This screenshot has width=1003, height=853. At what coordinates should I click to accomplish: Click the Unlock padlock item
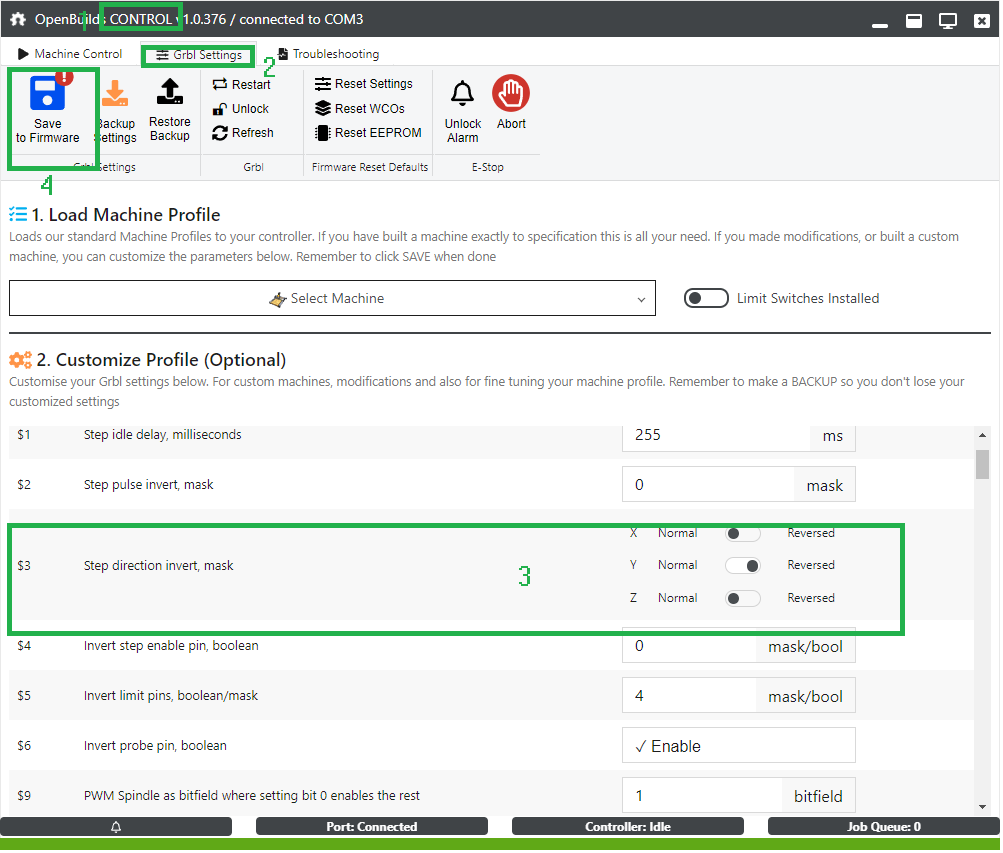click(x=241, y=109)
